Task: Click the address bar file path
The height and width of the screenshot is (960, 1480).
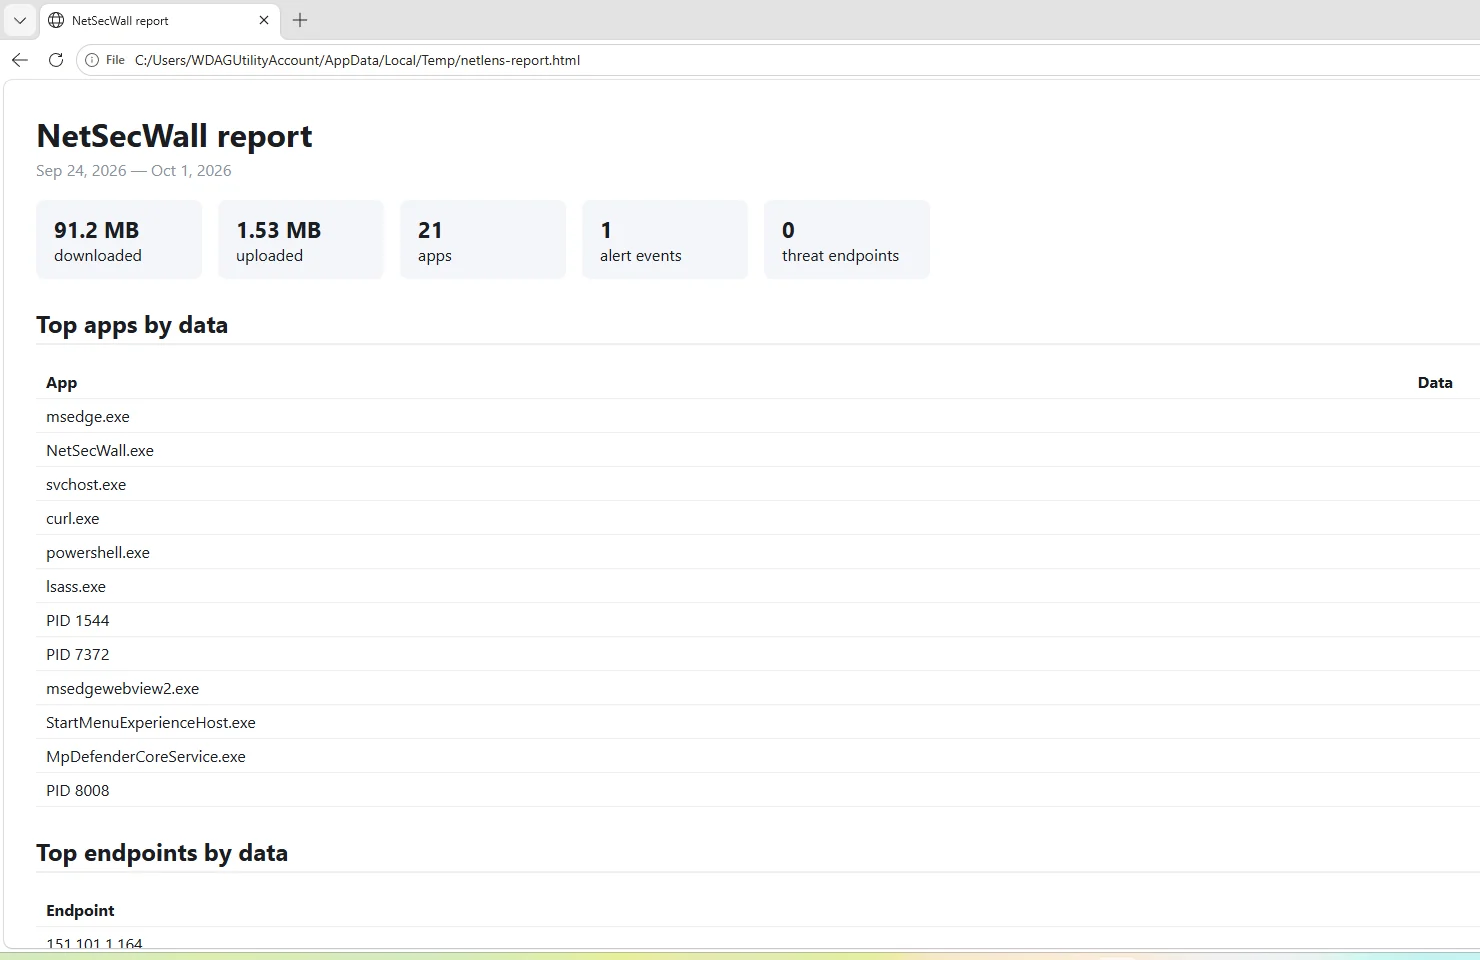Action: tap(357, 60)
